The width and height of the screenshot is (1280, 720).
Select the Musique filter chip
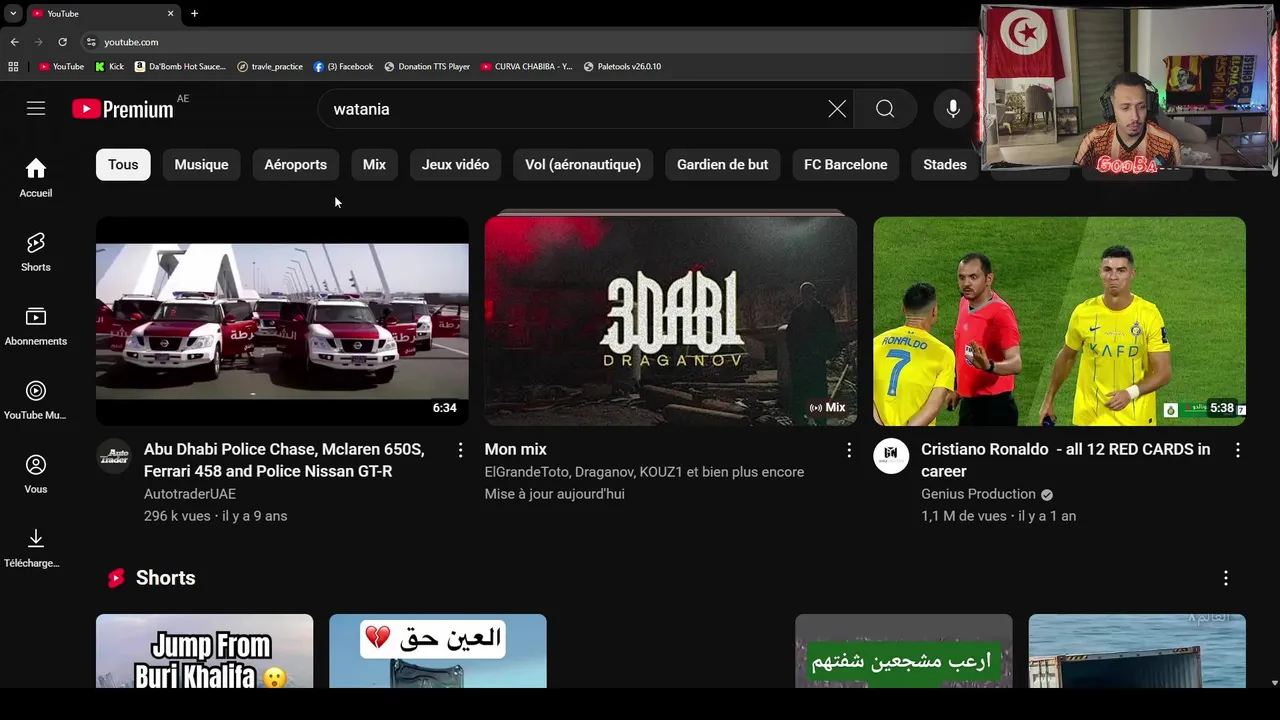coord(201,165)
